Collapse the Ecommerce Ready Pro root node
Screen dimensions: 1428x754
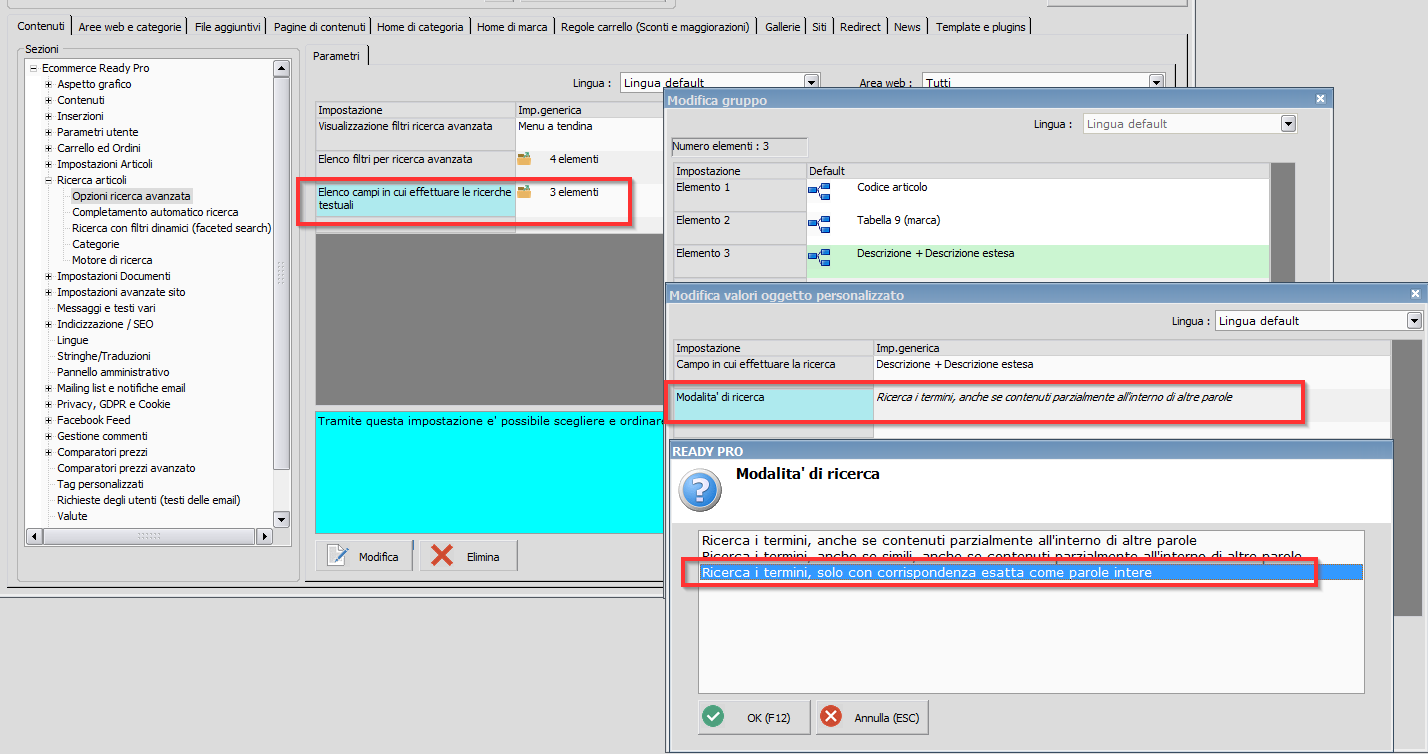point(33,68)
